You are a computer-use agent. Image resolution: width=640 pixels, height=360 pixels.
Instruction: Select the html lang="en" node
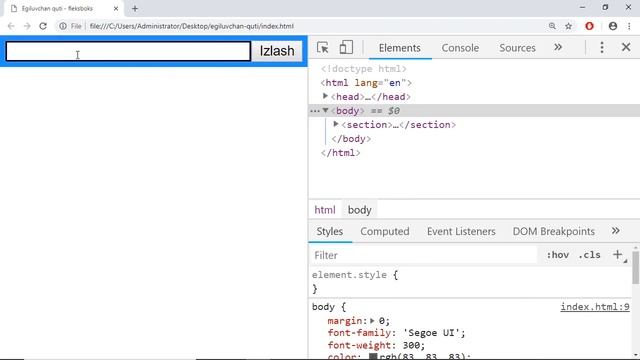[x=366, y=83]
